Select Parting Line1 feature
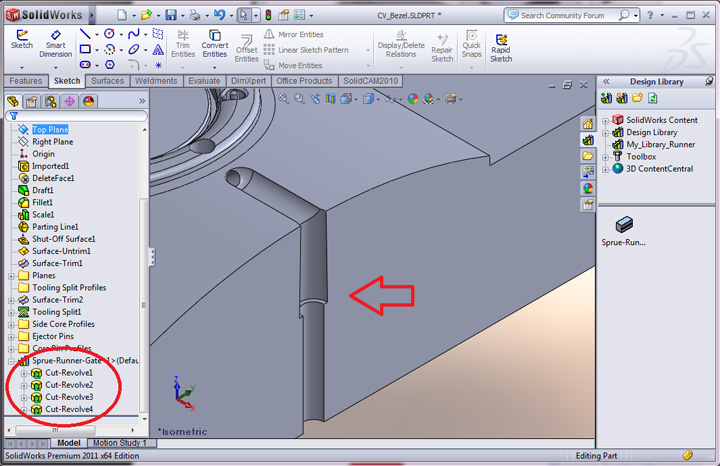This screenshot has height=466, width=720. point(55,227)
